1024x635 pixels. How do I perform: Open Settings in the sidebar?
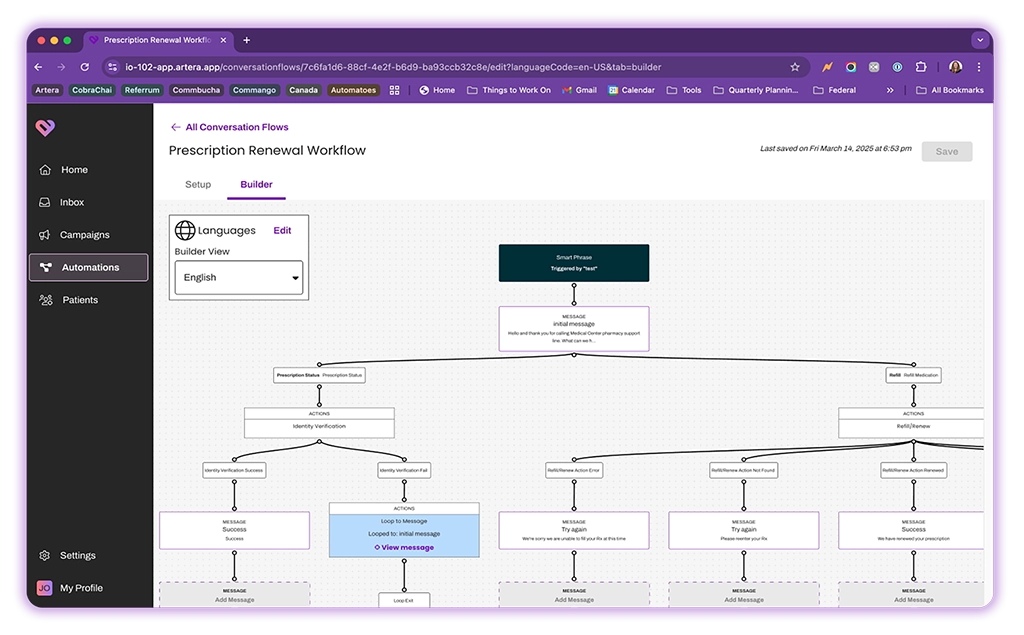pyautogui.click(x=77, y=555)
